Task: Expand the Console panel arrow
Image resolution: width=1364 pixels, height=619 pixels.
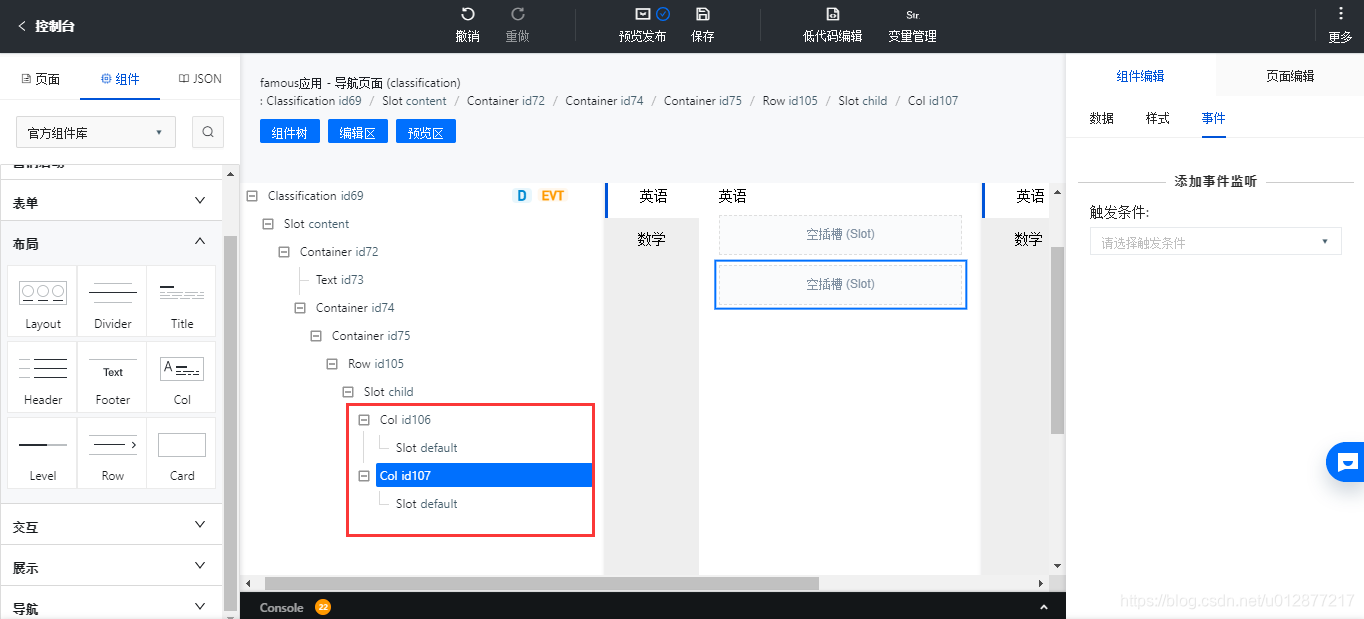Action: [1044, 607]
